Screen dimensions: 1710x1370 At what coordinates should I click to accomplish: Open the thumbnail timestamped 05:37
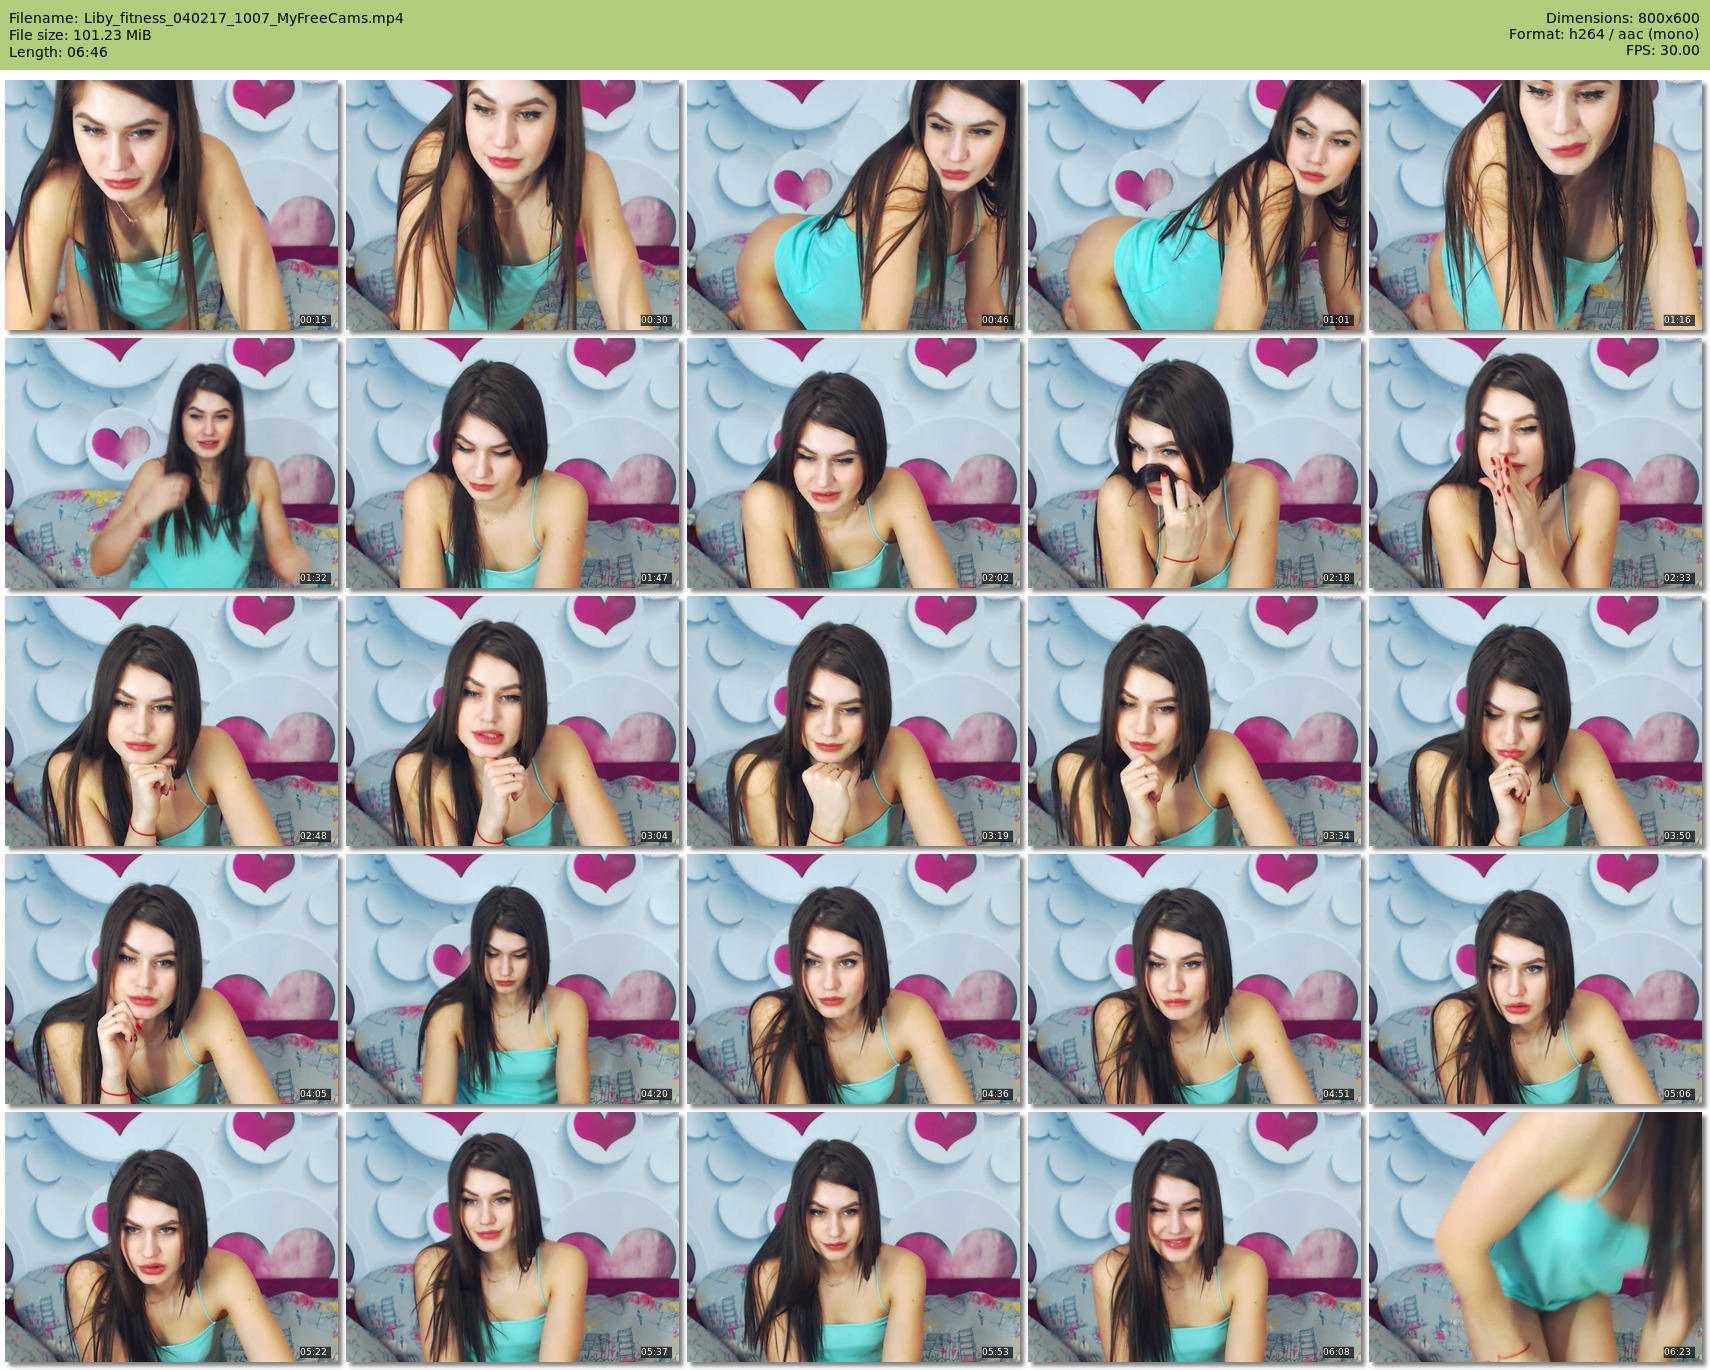(x=513, y=1237)
